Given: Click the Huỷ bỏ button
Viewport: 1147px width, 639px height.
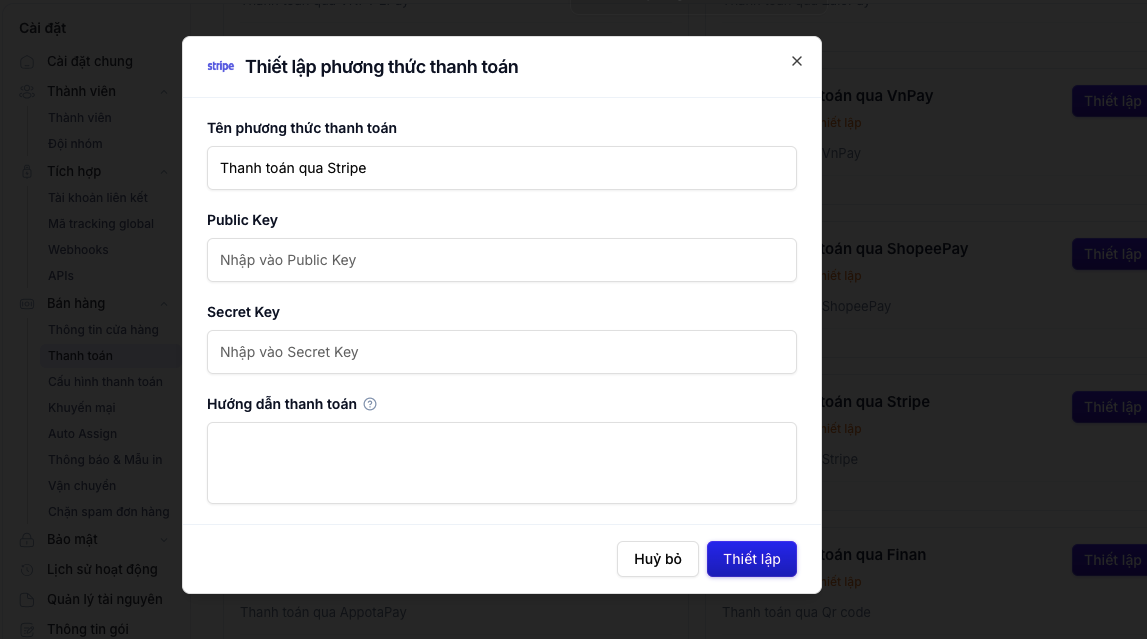Looking at the screenshot, I should (x=658, y=559).
